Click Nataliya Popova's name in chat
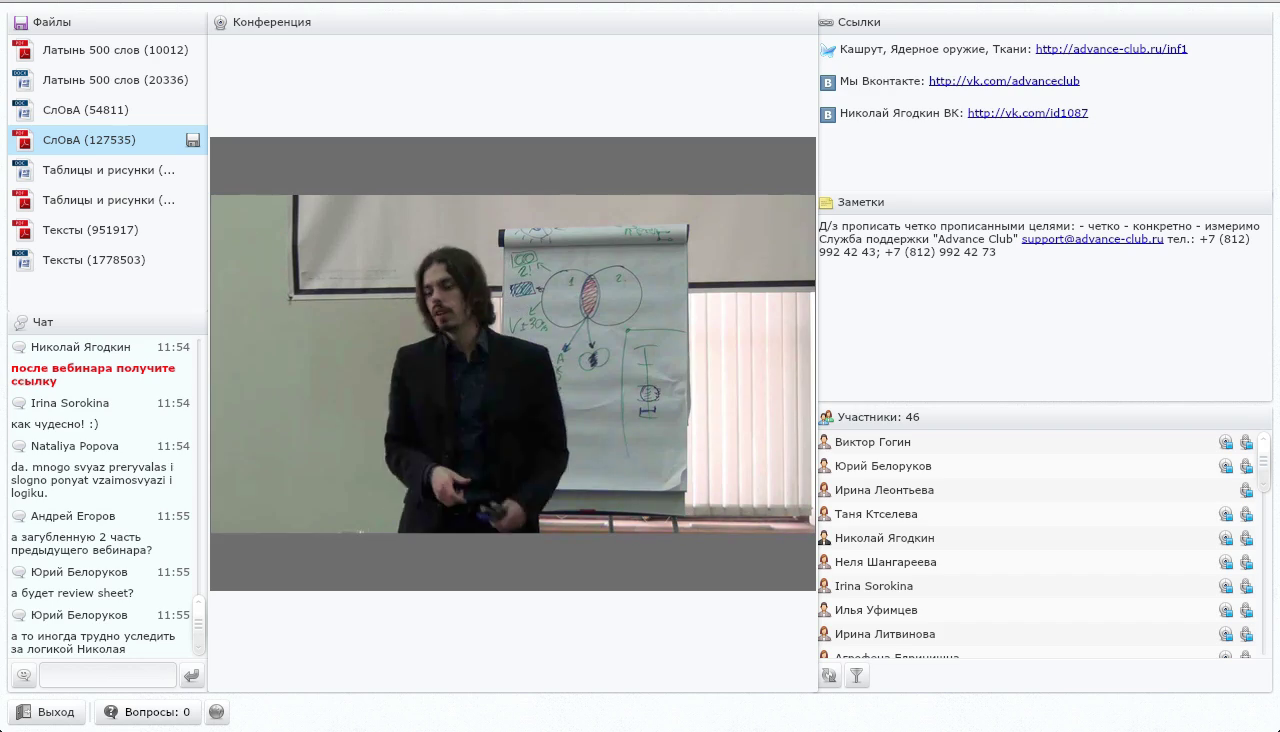1280x732 pixels. [x=75, y=446]
